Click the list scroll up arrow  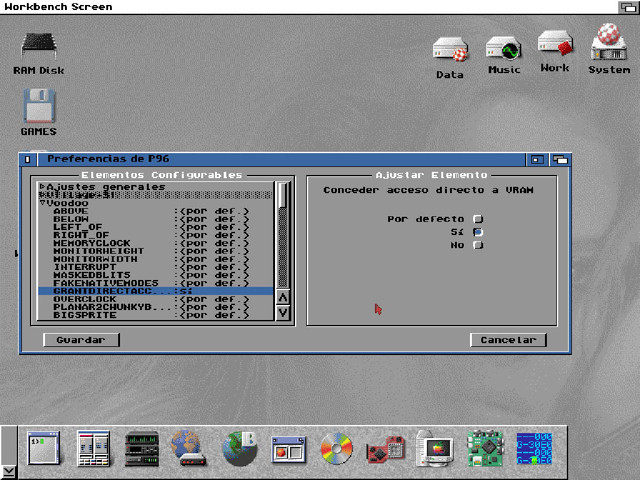pos(283,298)
